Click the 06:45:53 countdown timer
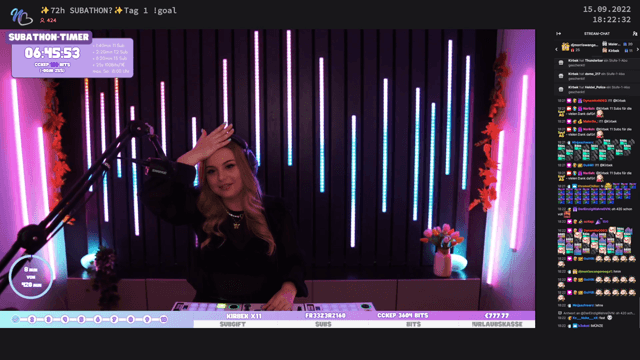 tap(52, 53)
